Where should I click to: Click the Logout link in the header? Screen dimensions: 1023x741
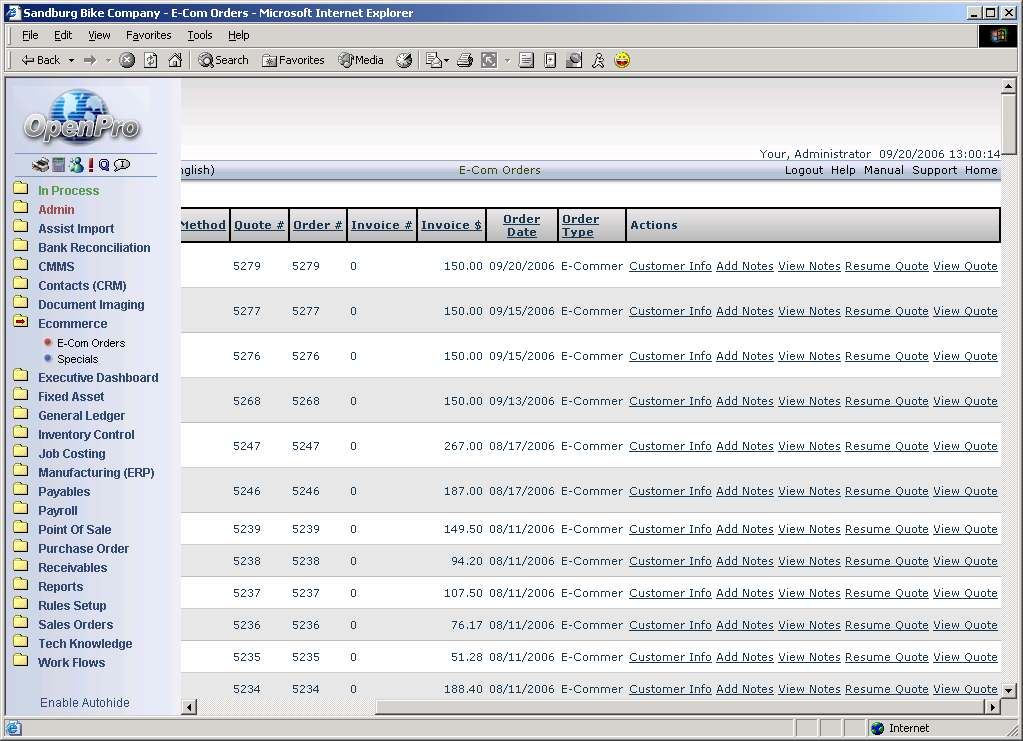pos(803,170)
